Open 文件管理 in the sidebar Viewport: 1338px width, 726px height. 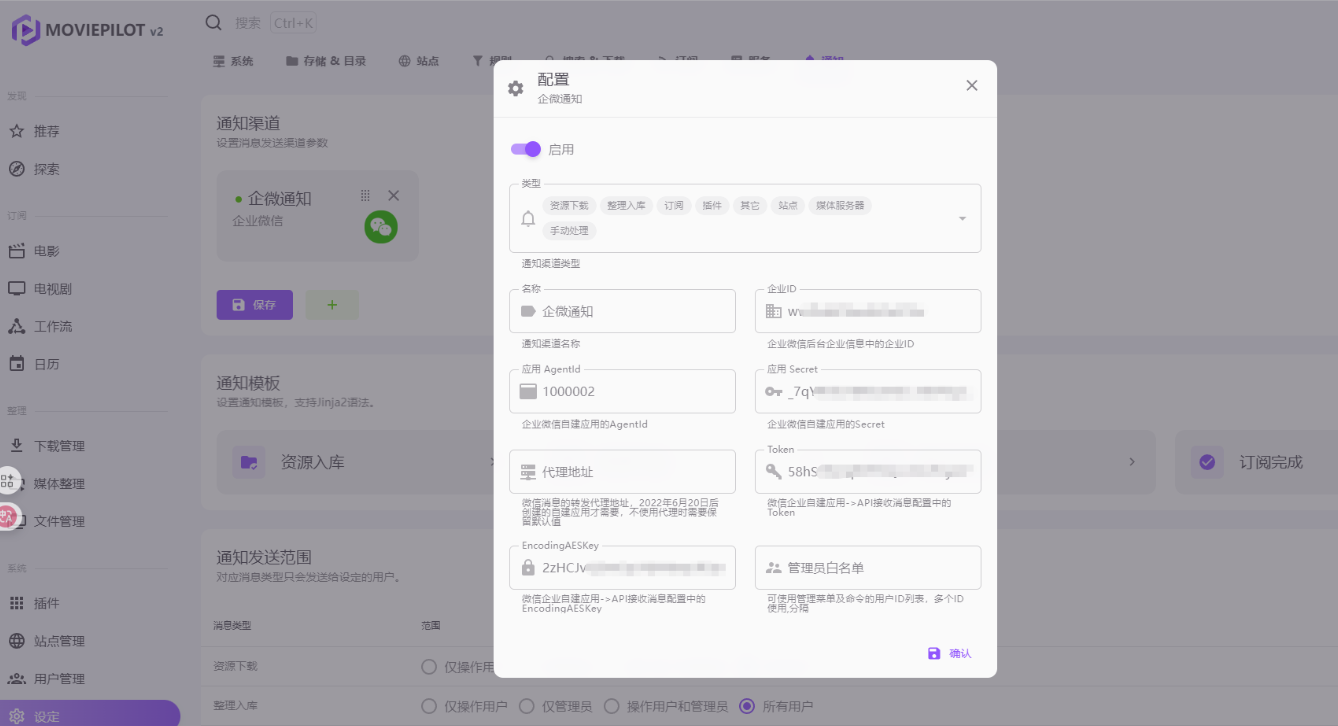point(59,521)
